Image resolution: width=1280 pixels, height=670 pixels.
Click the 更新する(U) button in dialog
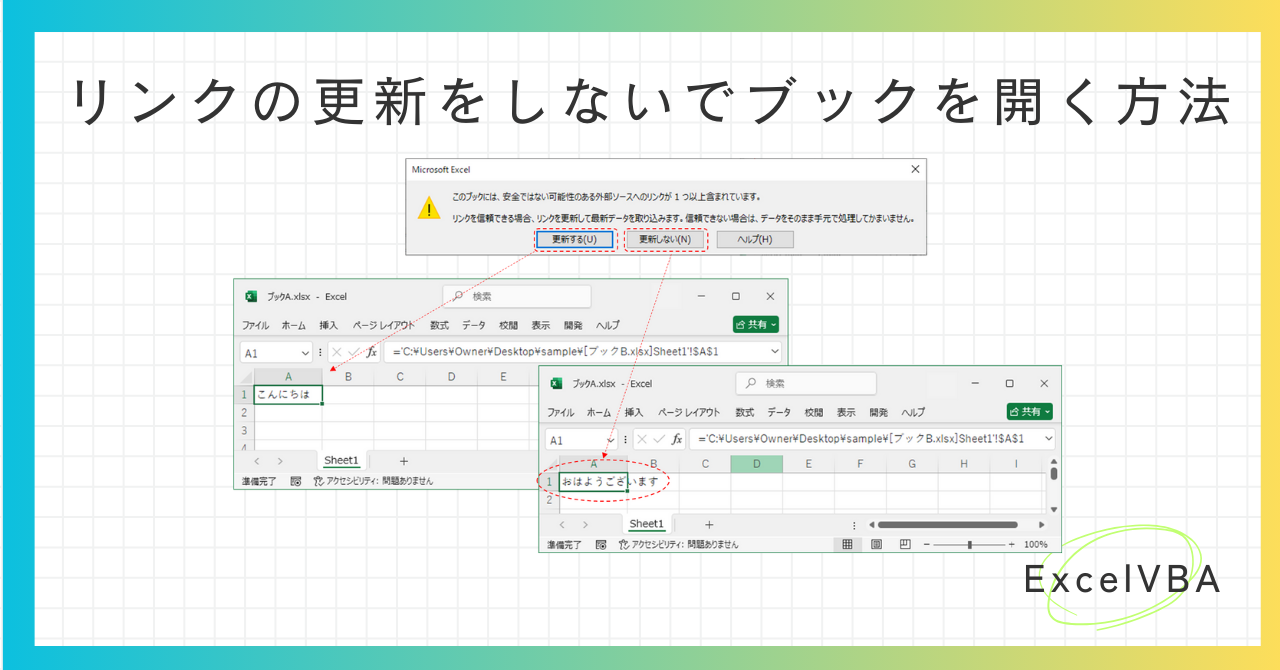(x=574, y=240)
